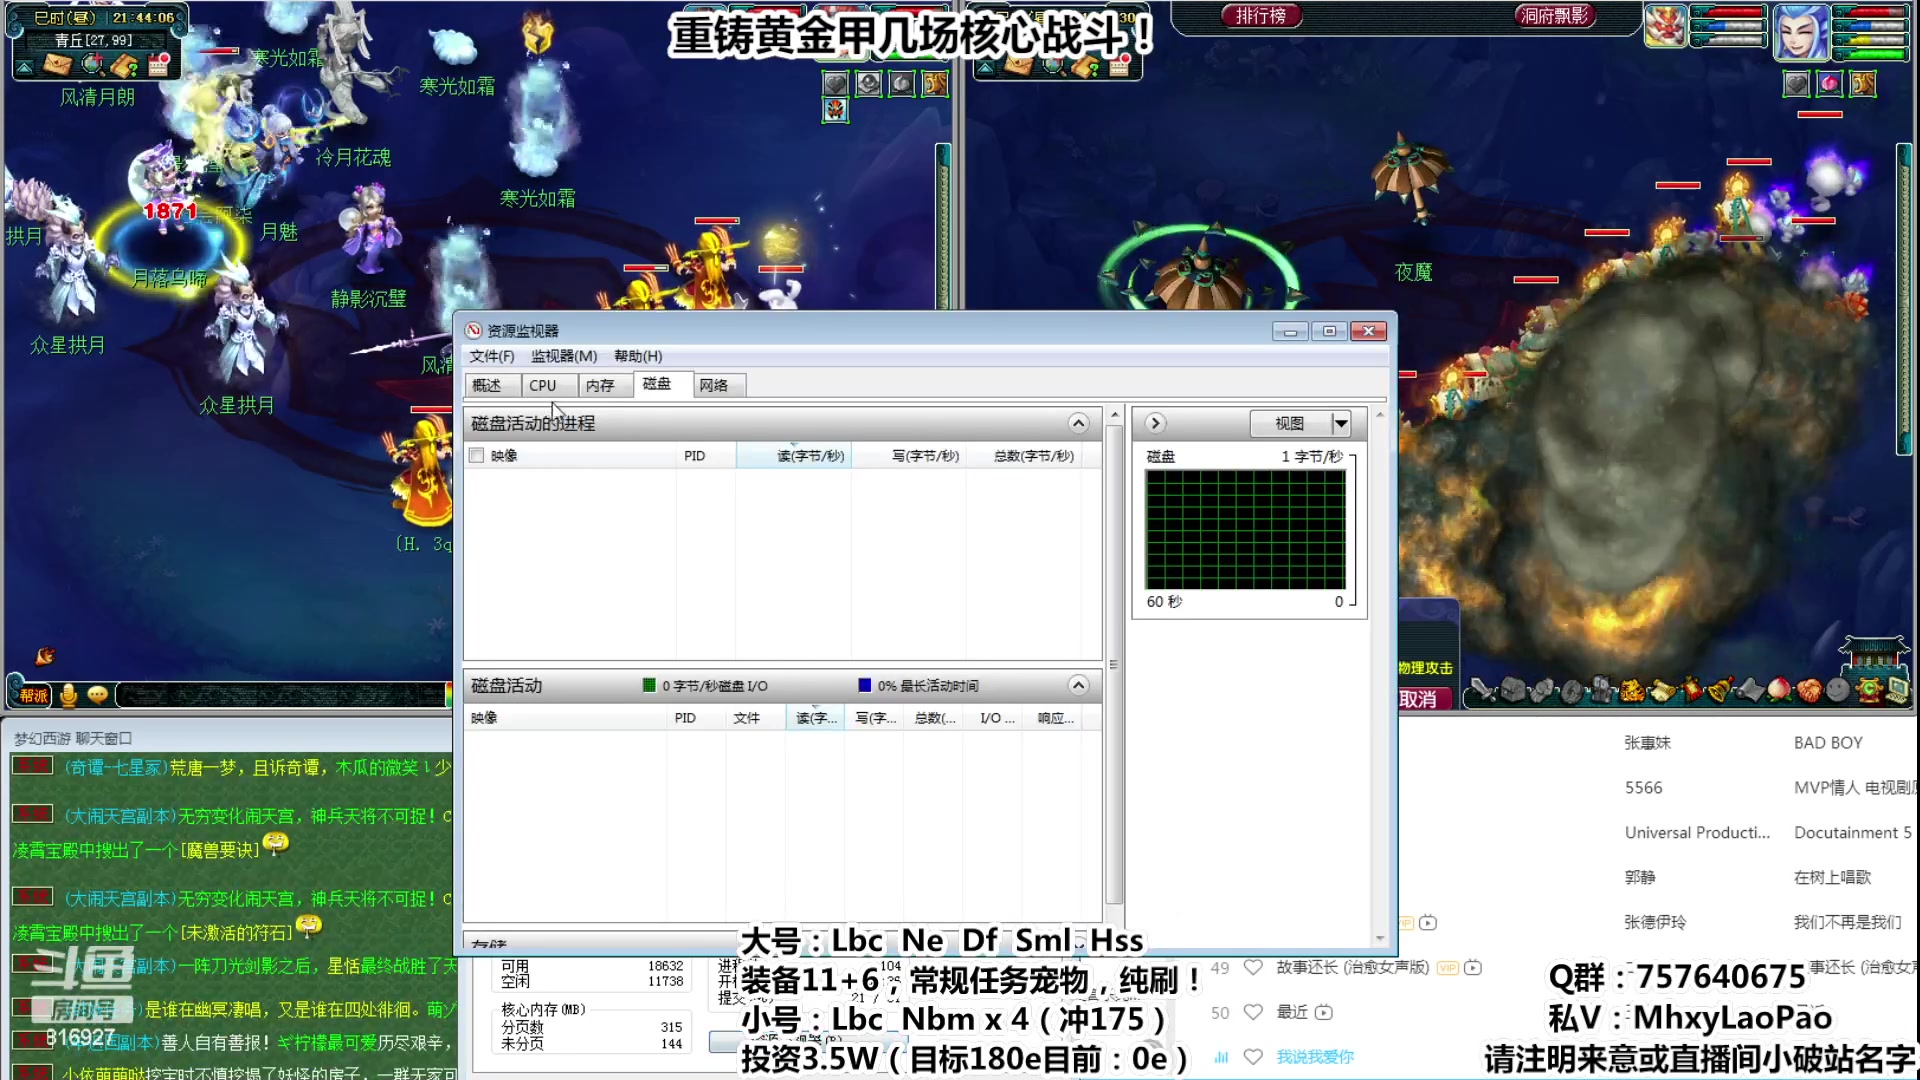The image size is (1920, 1080).
Task: Click the 视图 view button
Action: pos(1290,424)
